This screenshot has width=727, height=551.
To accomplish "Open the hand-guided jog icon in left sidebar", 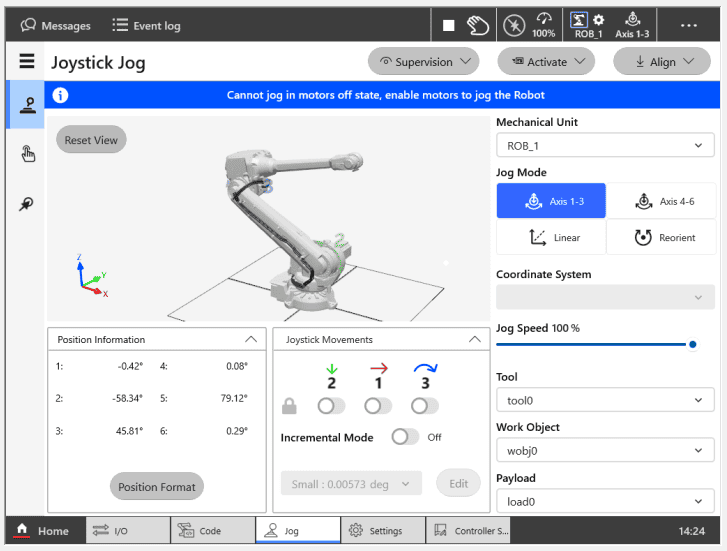I will click(27, 153).
